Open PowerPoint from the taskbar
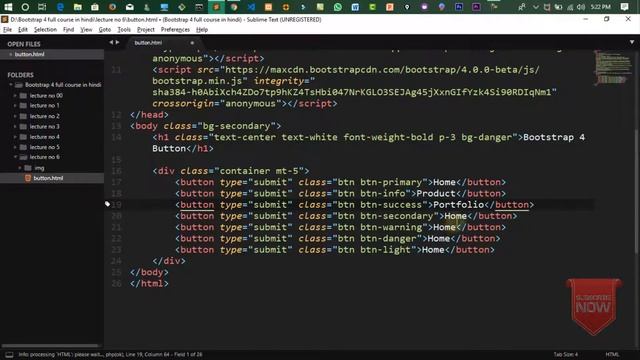Screen dimensions: 640x360 (x=390, y=7)
